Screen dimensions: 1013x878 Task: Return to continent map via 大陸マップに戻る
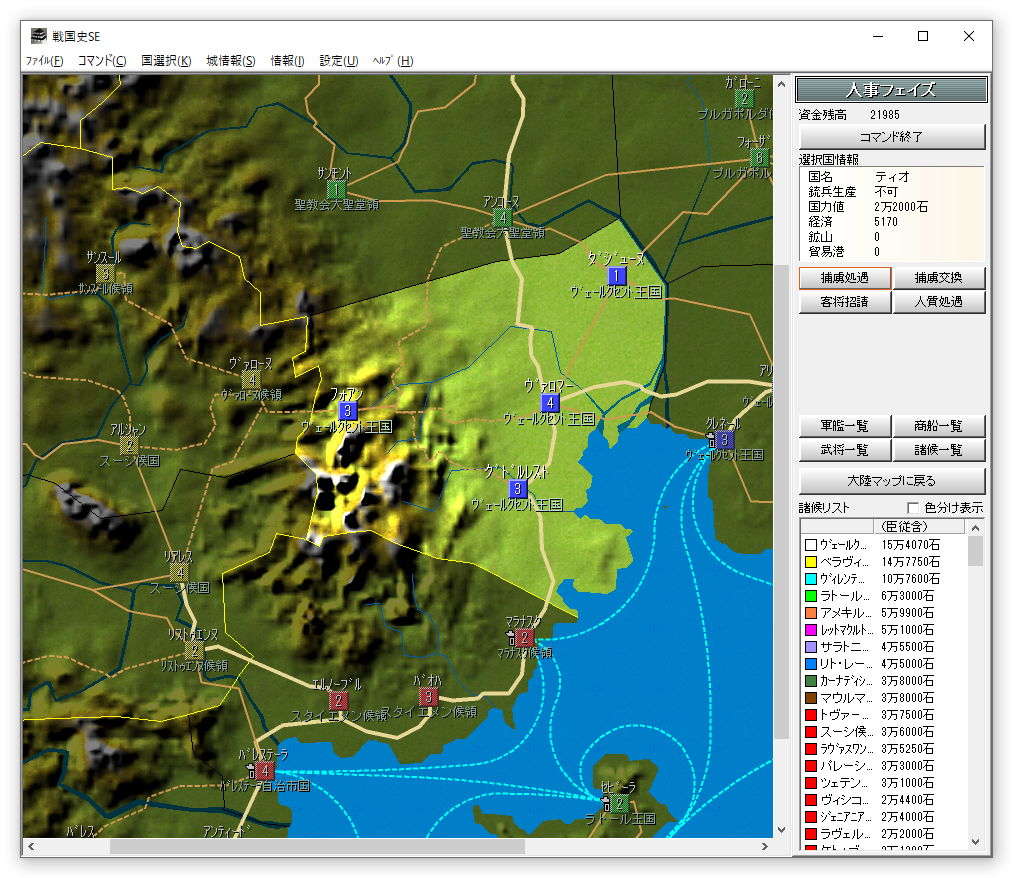[891, 481]
